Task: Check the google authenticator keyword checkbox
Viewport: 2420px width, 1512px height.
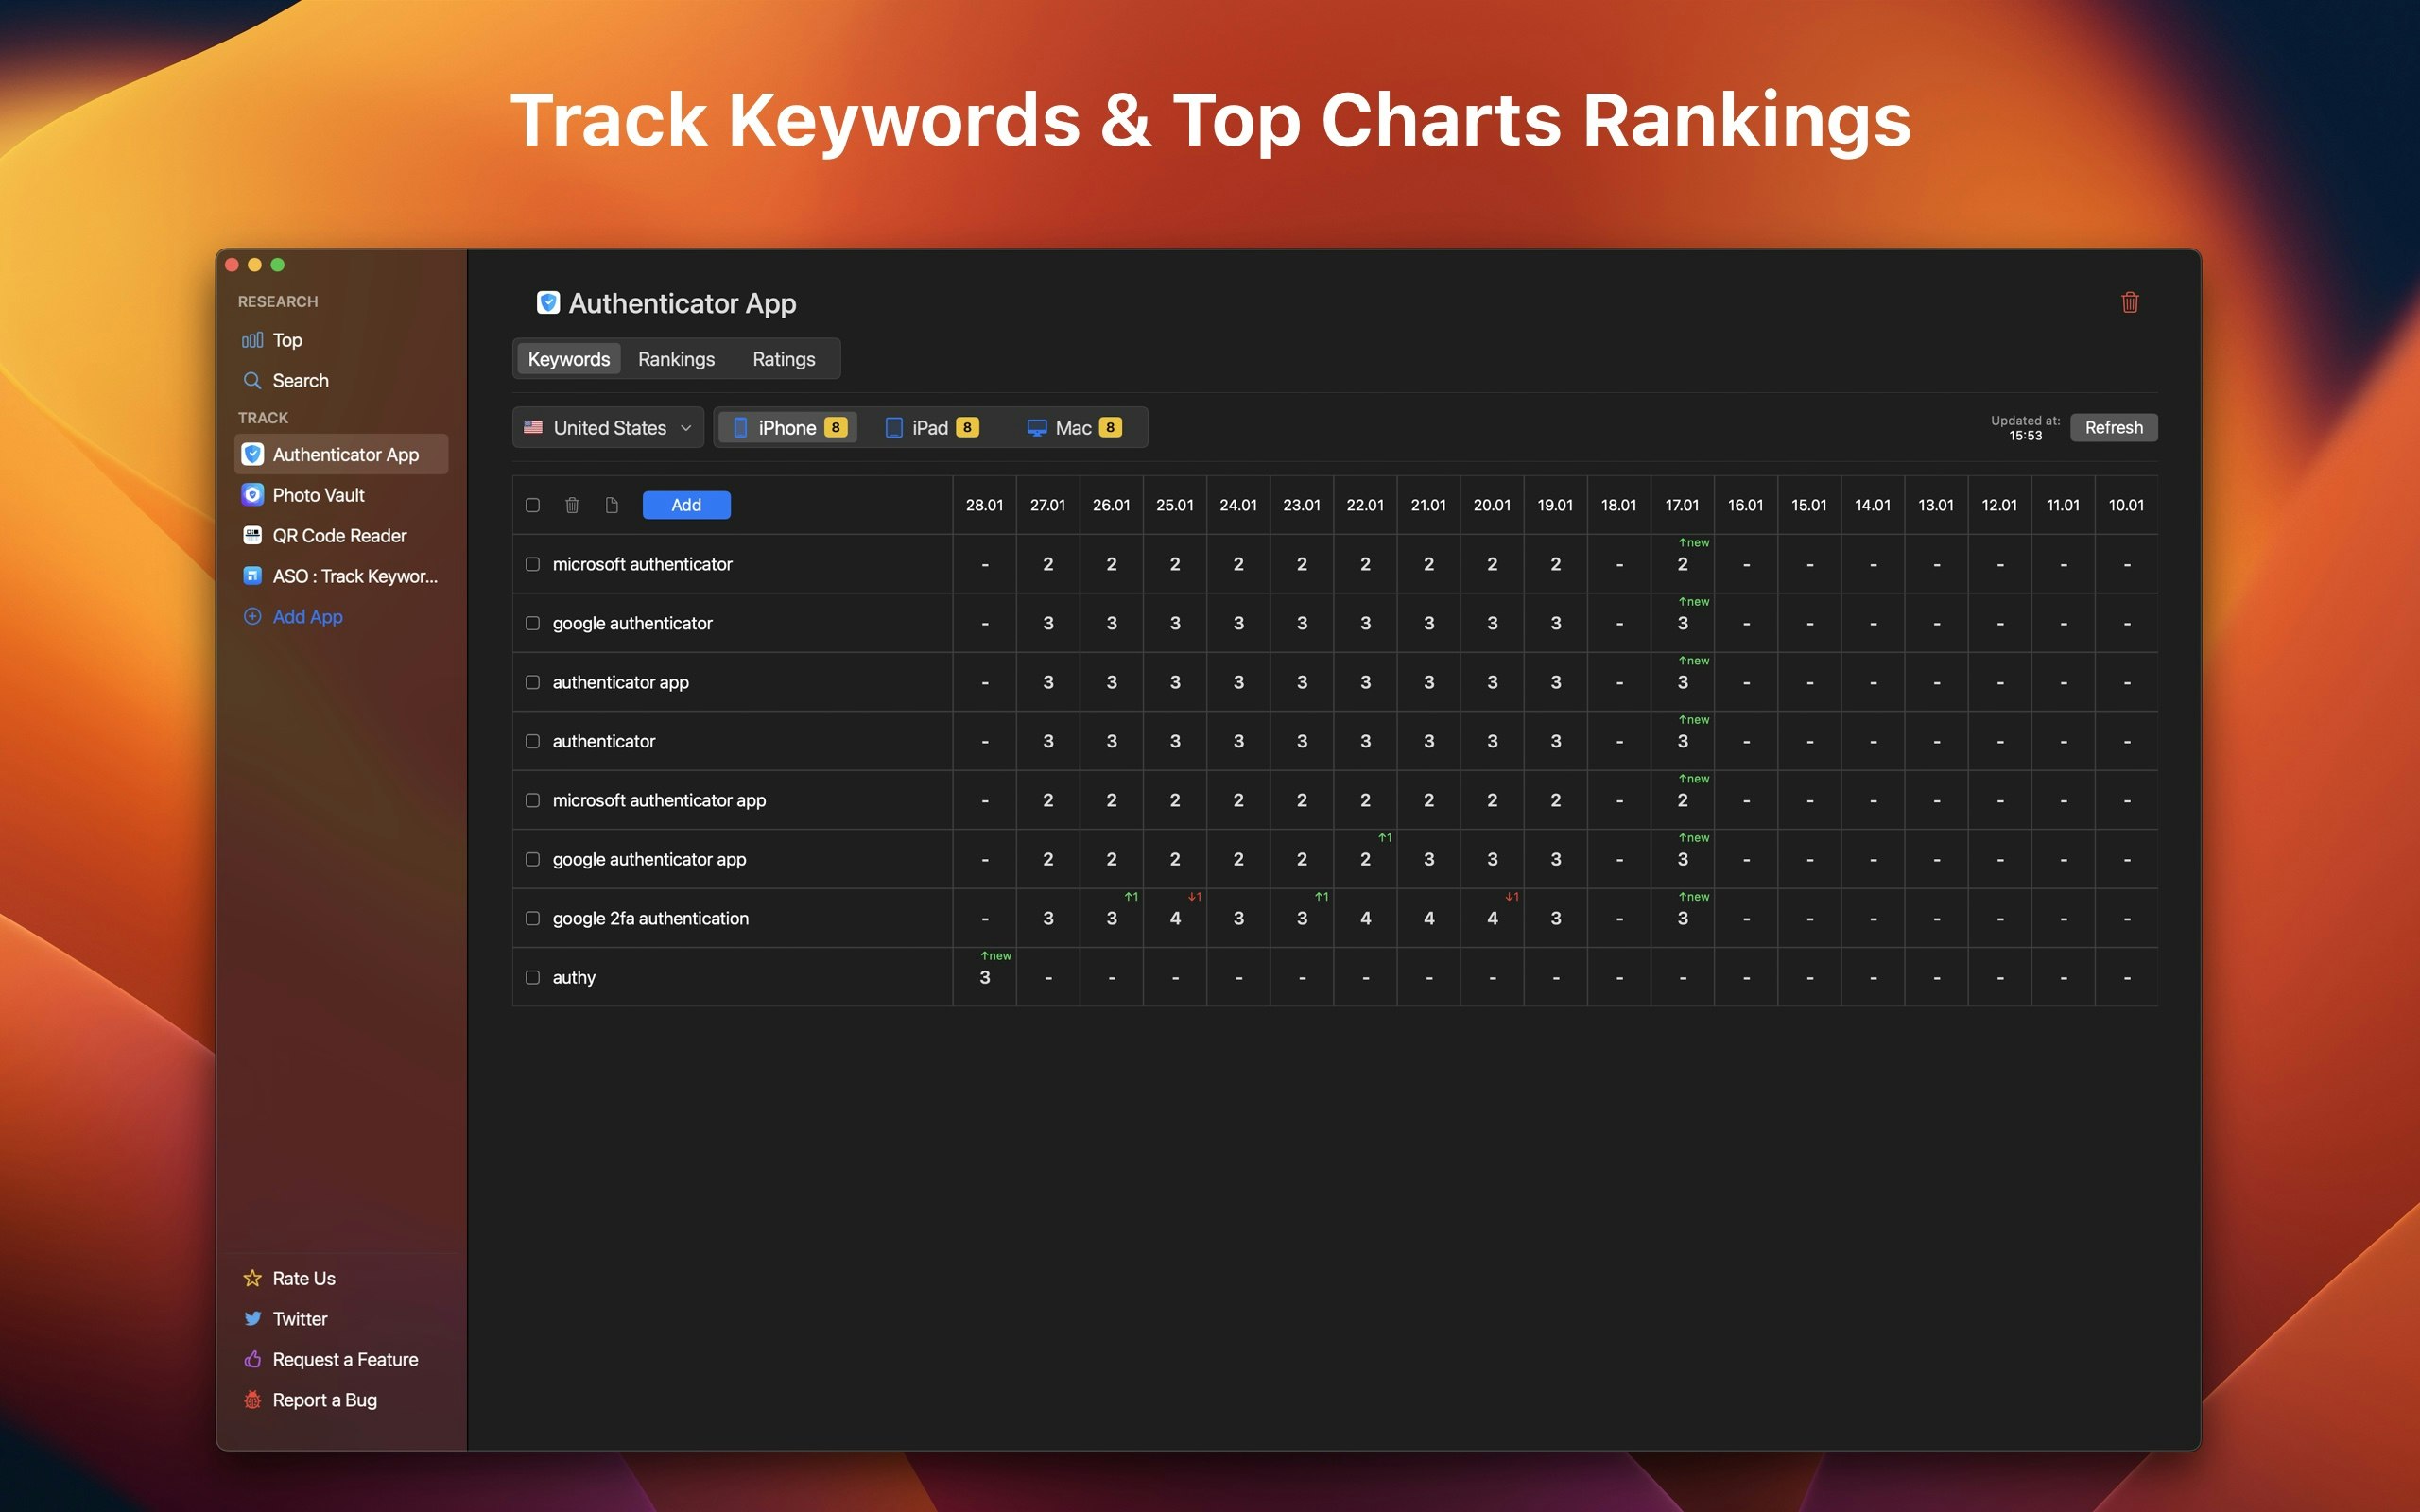Action: tap(533, 623)
